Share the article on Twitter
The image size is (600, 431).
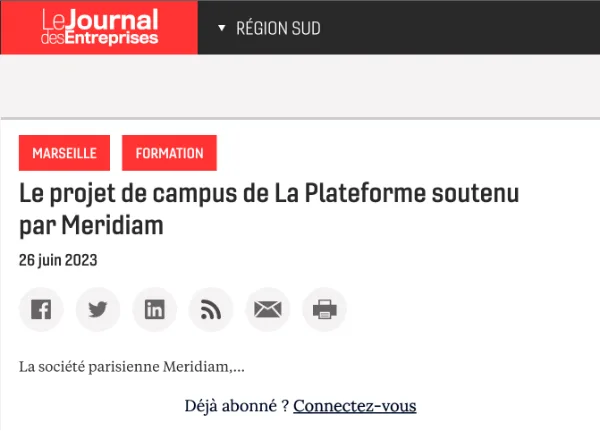pyautogui.click(x=98, y=310)
